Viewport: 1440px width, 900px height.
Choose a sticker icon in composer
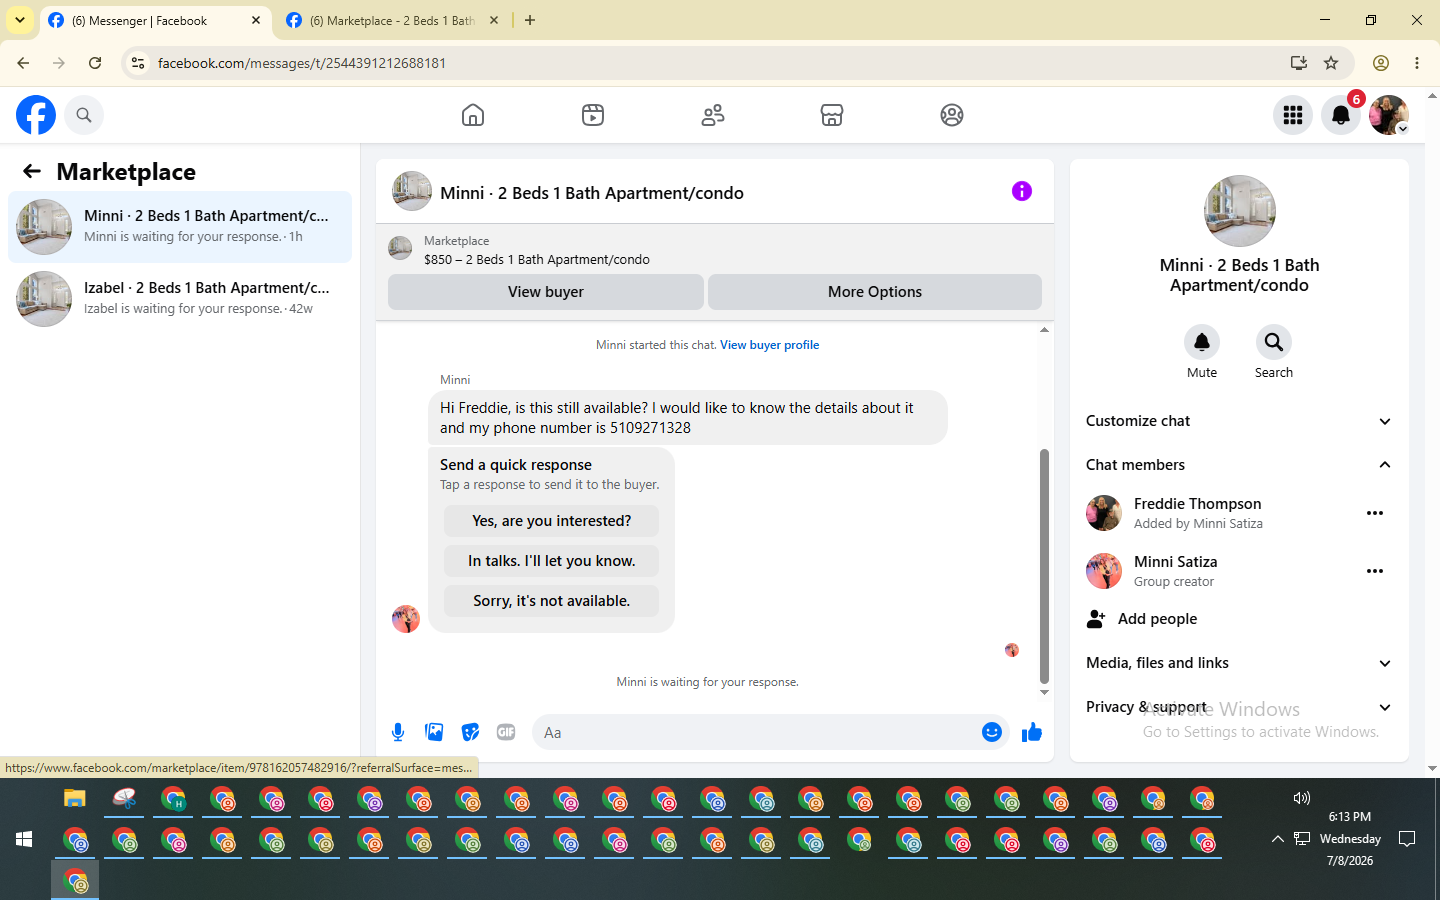tap(470, 732)
